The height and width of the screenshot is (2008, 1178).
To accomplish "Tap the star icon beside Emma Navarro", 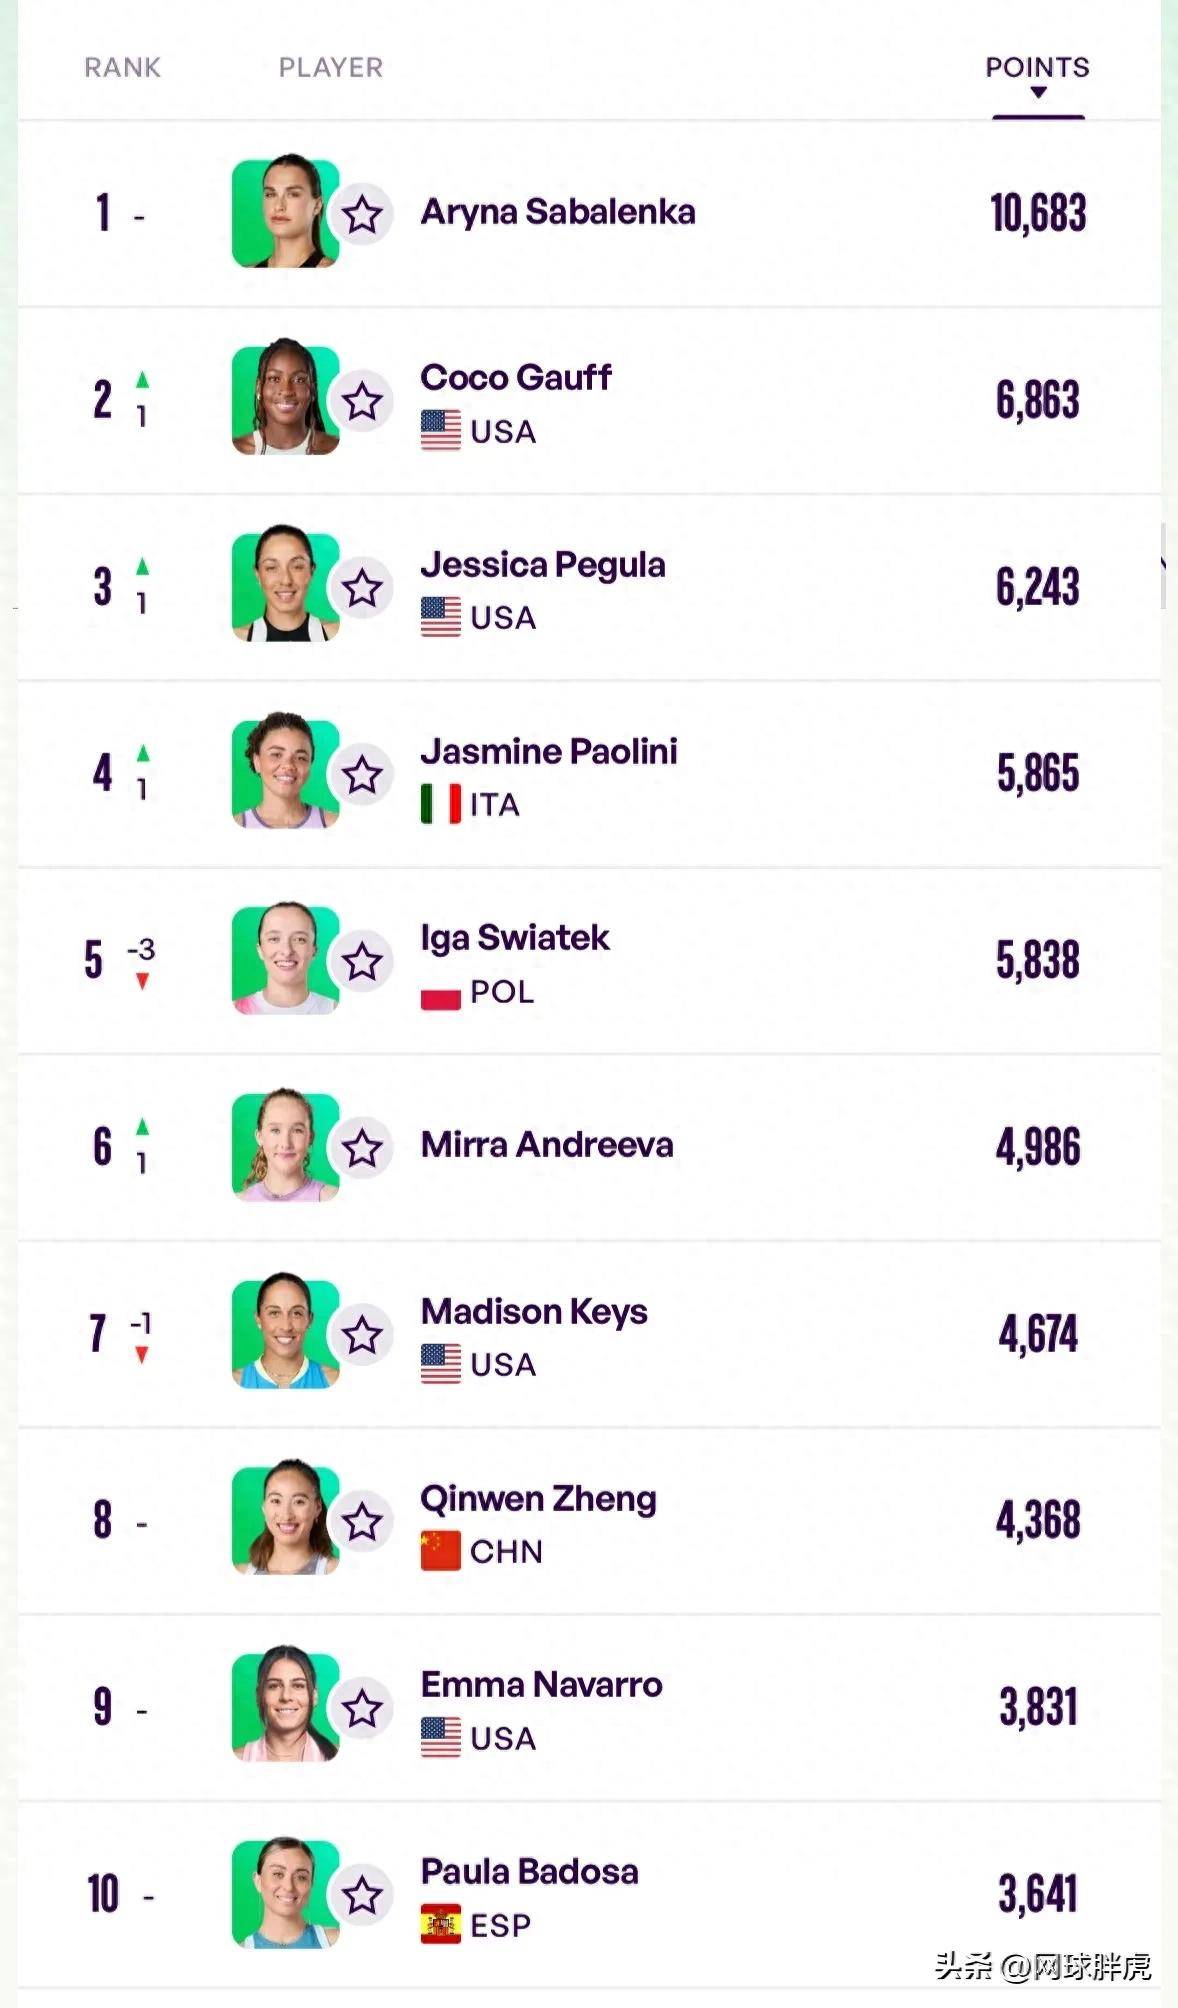I will point(362,1709).
